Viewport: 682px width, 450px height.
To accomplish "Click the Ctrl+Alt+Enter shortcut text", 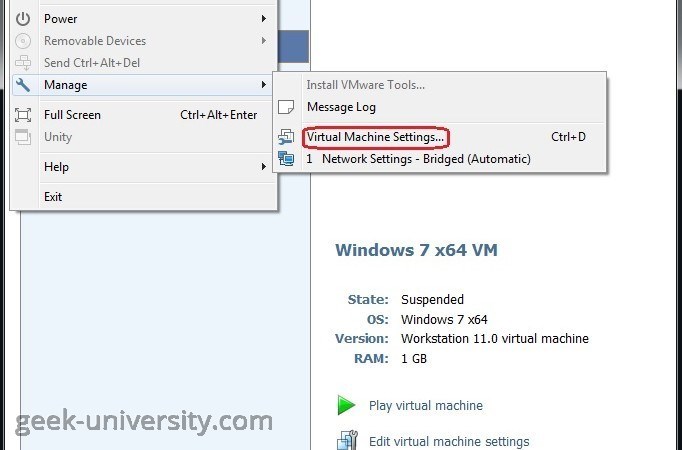I will click(x=219, y=115).
